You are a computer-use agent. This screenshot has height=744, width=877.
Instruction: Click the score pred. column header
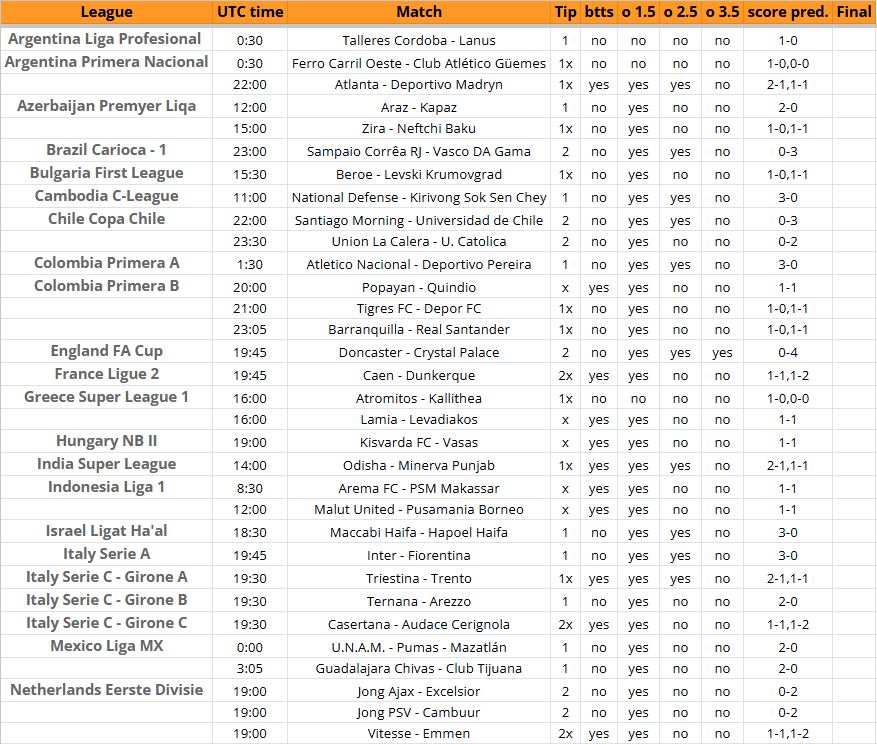(788, 12)
